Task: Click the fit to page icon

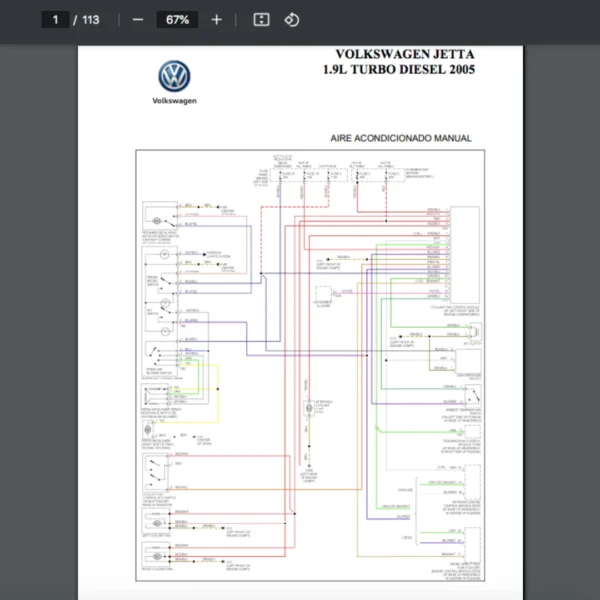Action: [261, 20]
